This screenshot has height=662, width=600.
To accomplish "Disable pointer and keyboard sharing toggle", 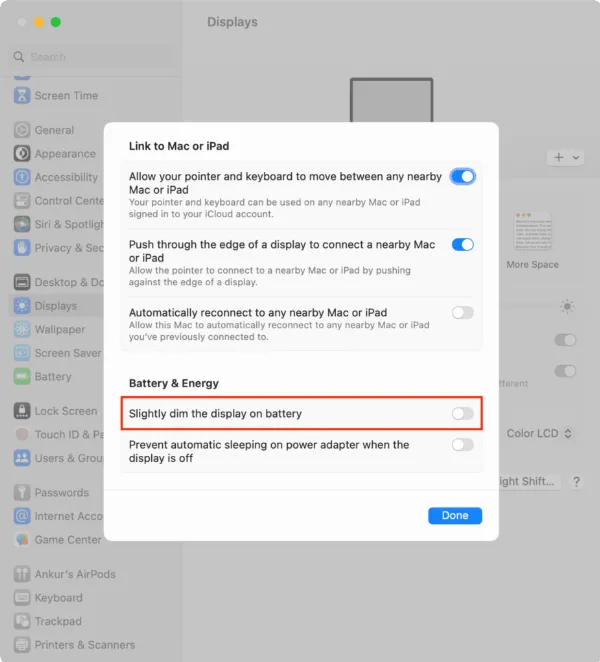I will coord(463,176).
